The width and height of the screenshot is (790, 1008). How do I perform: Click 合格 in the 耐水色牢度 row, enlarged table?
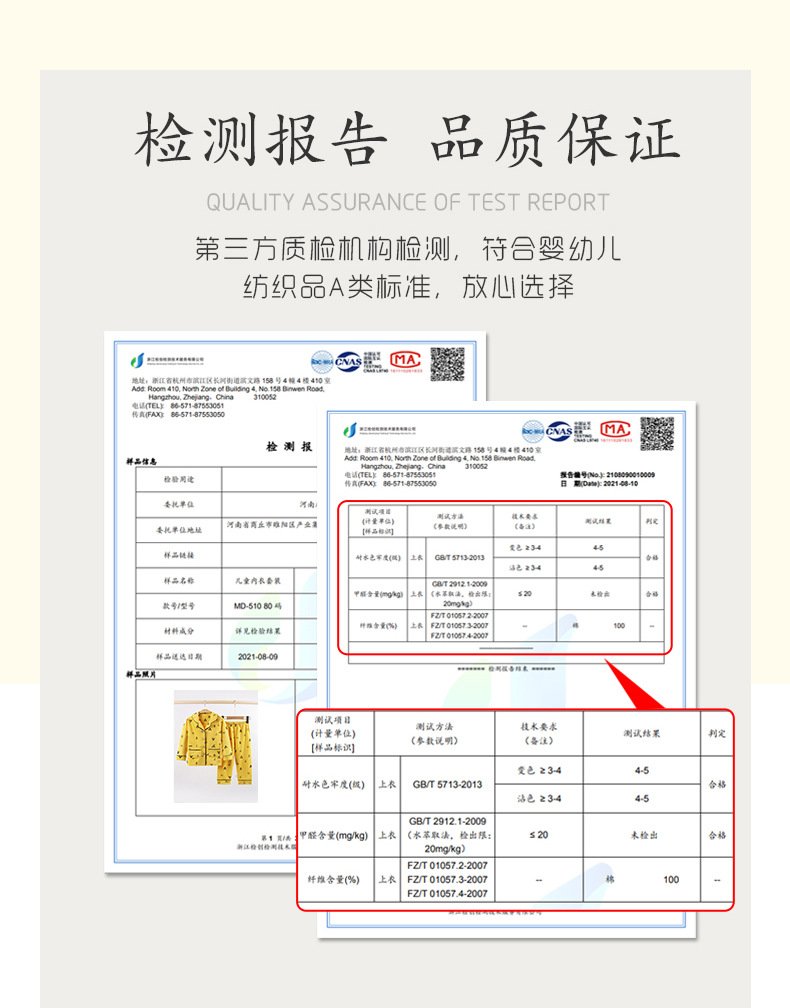(x=717, y=784)
